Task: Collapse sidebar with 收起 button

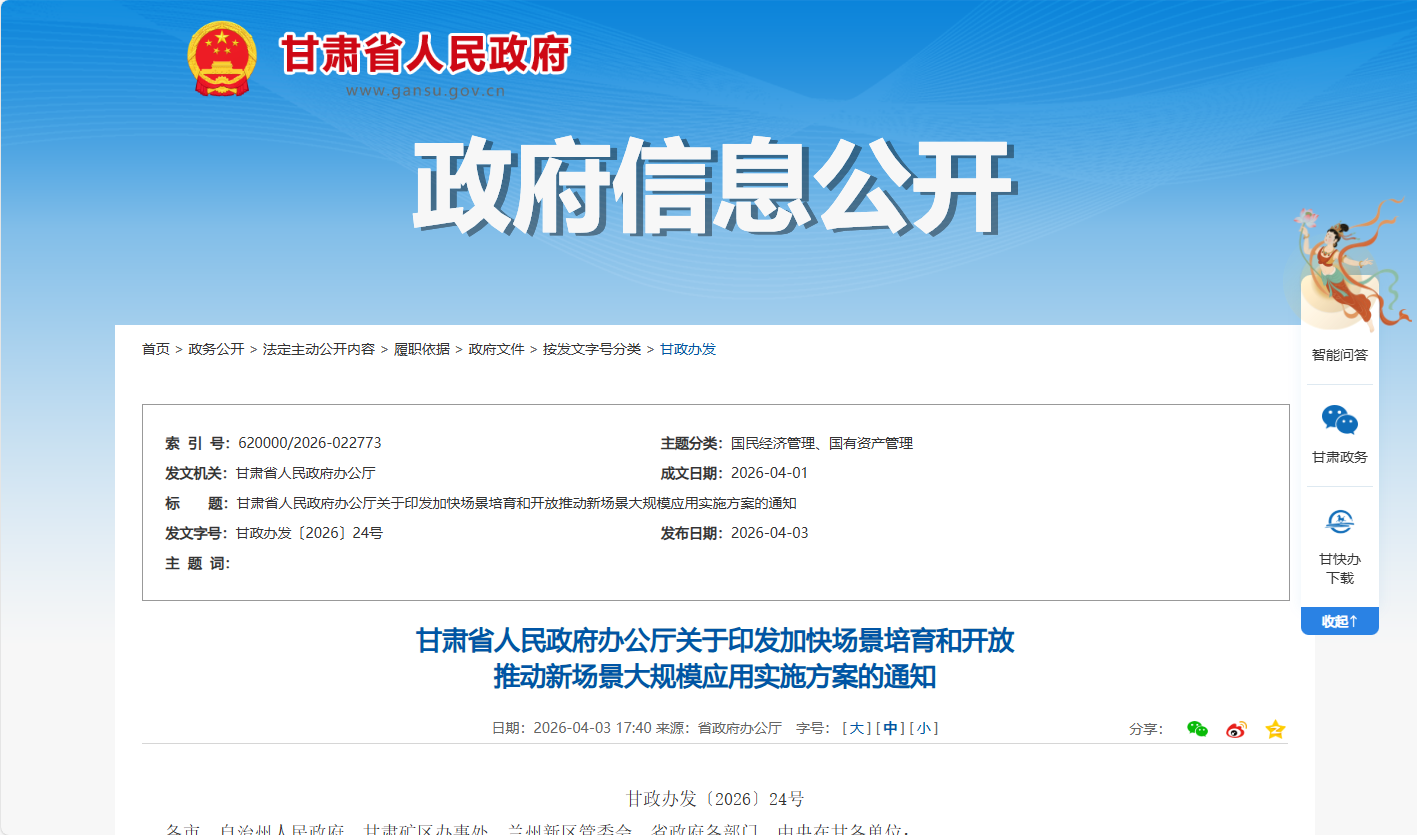Action: tap(1339, 621)
